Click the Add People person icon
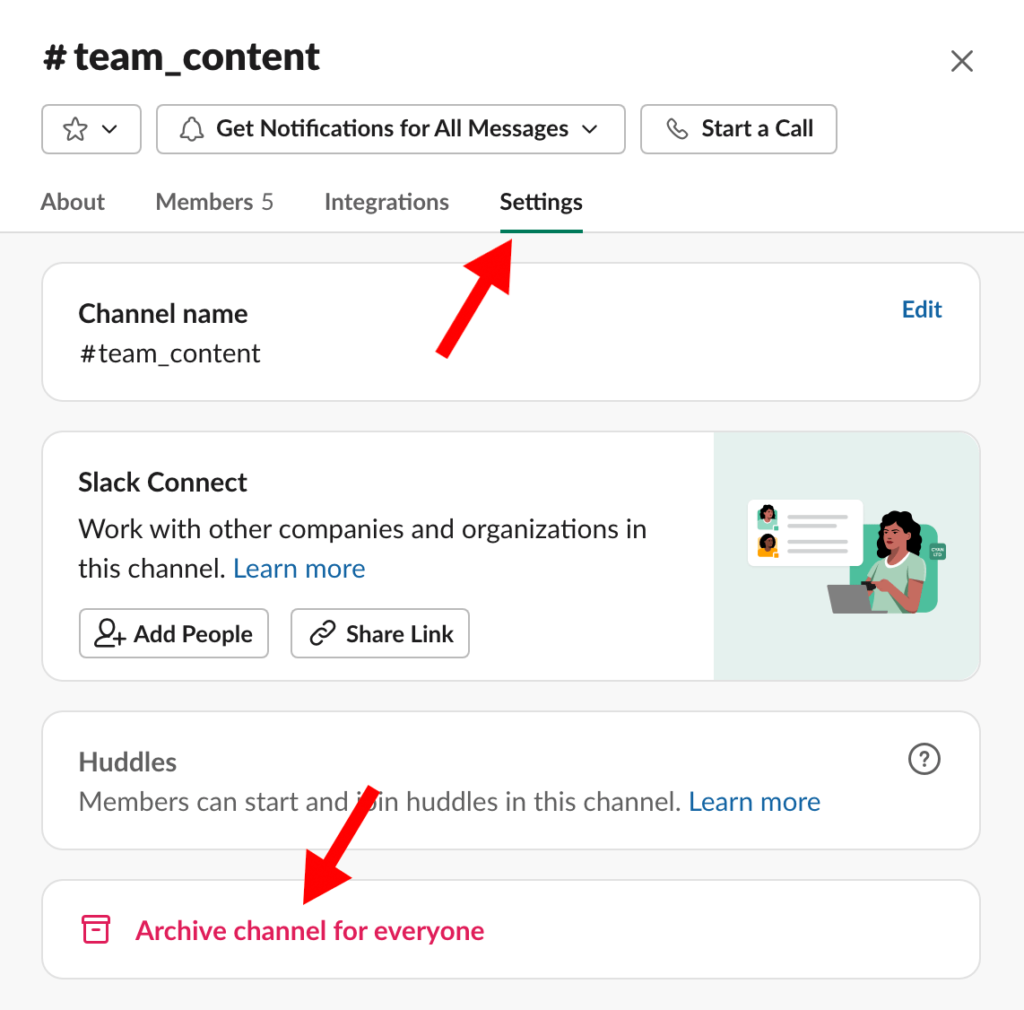1024x1010 pixels. click(109, 633)
